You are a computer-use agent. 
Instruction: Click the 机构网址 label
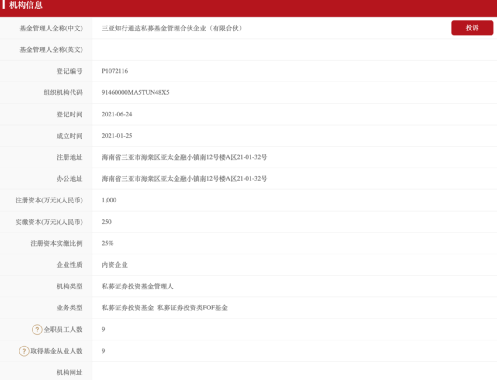[69, 372]
